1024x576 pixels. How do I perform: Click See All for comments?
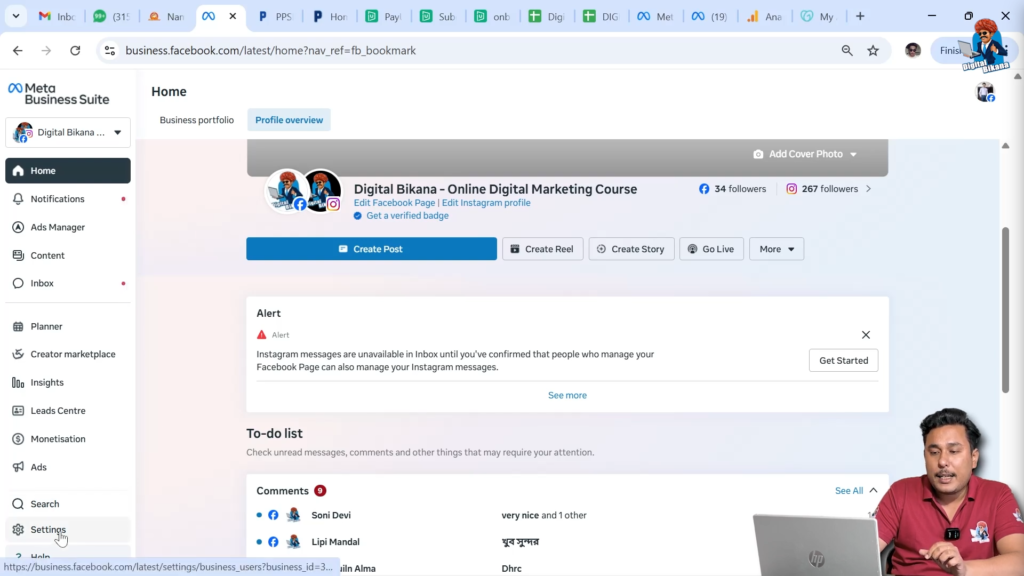point(849,490)
